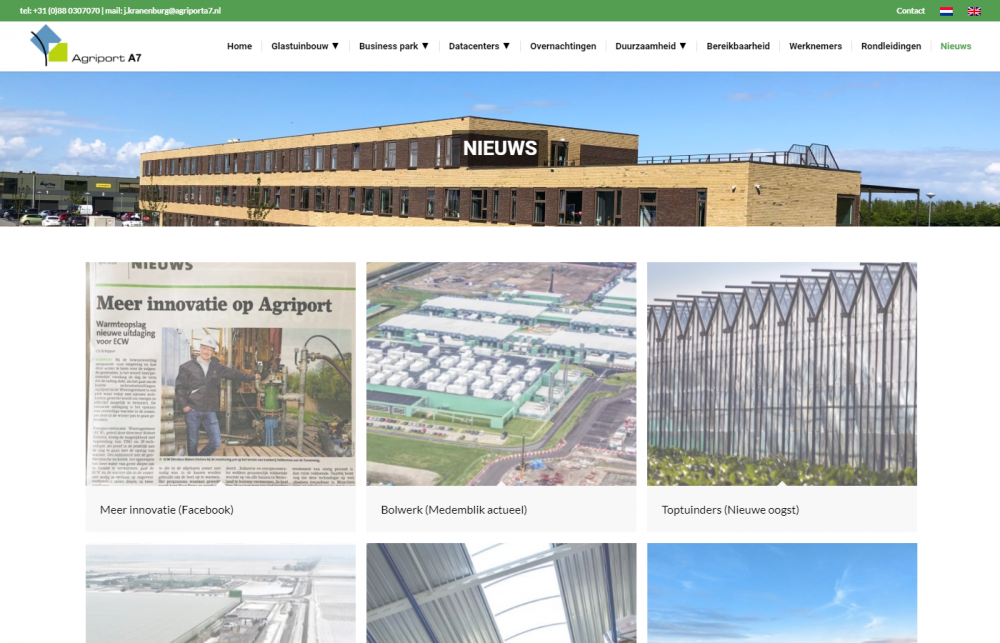Viewport: 1000px width, 643px height.
Task: Select the Nieuws menu item
Action: (x=955, y=46)
